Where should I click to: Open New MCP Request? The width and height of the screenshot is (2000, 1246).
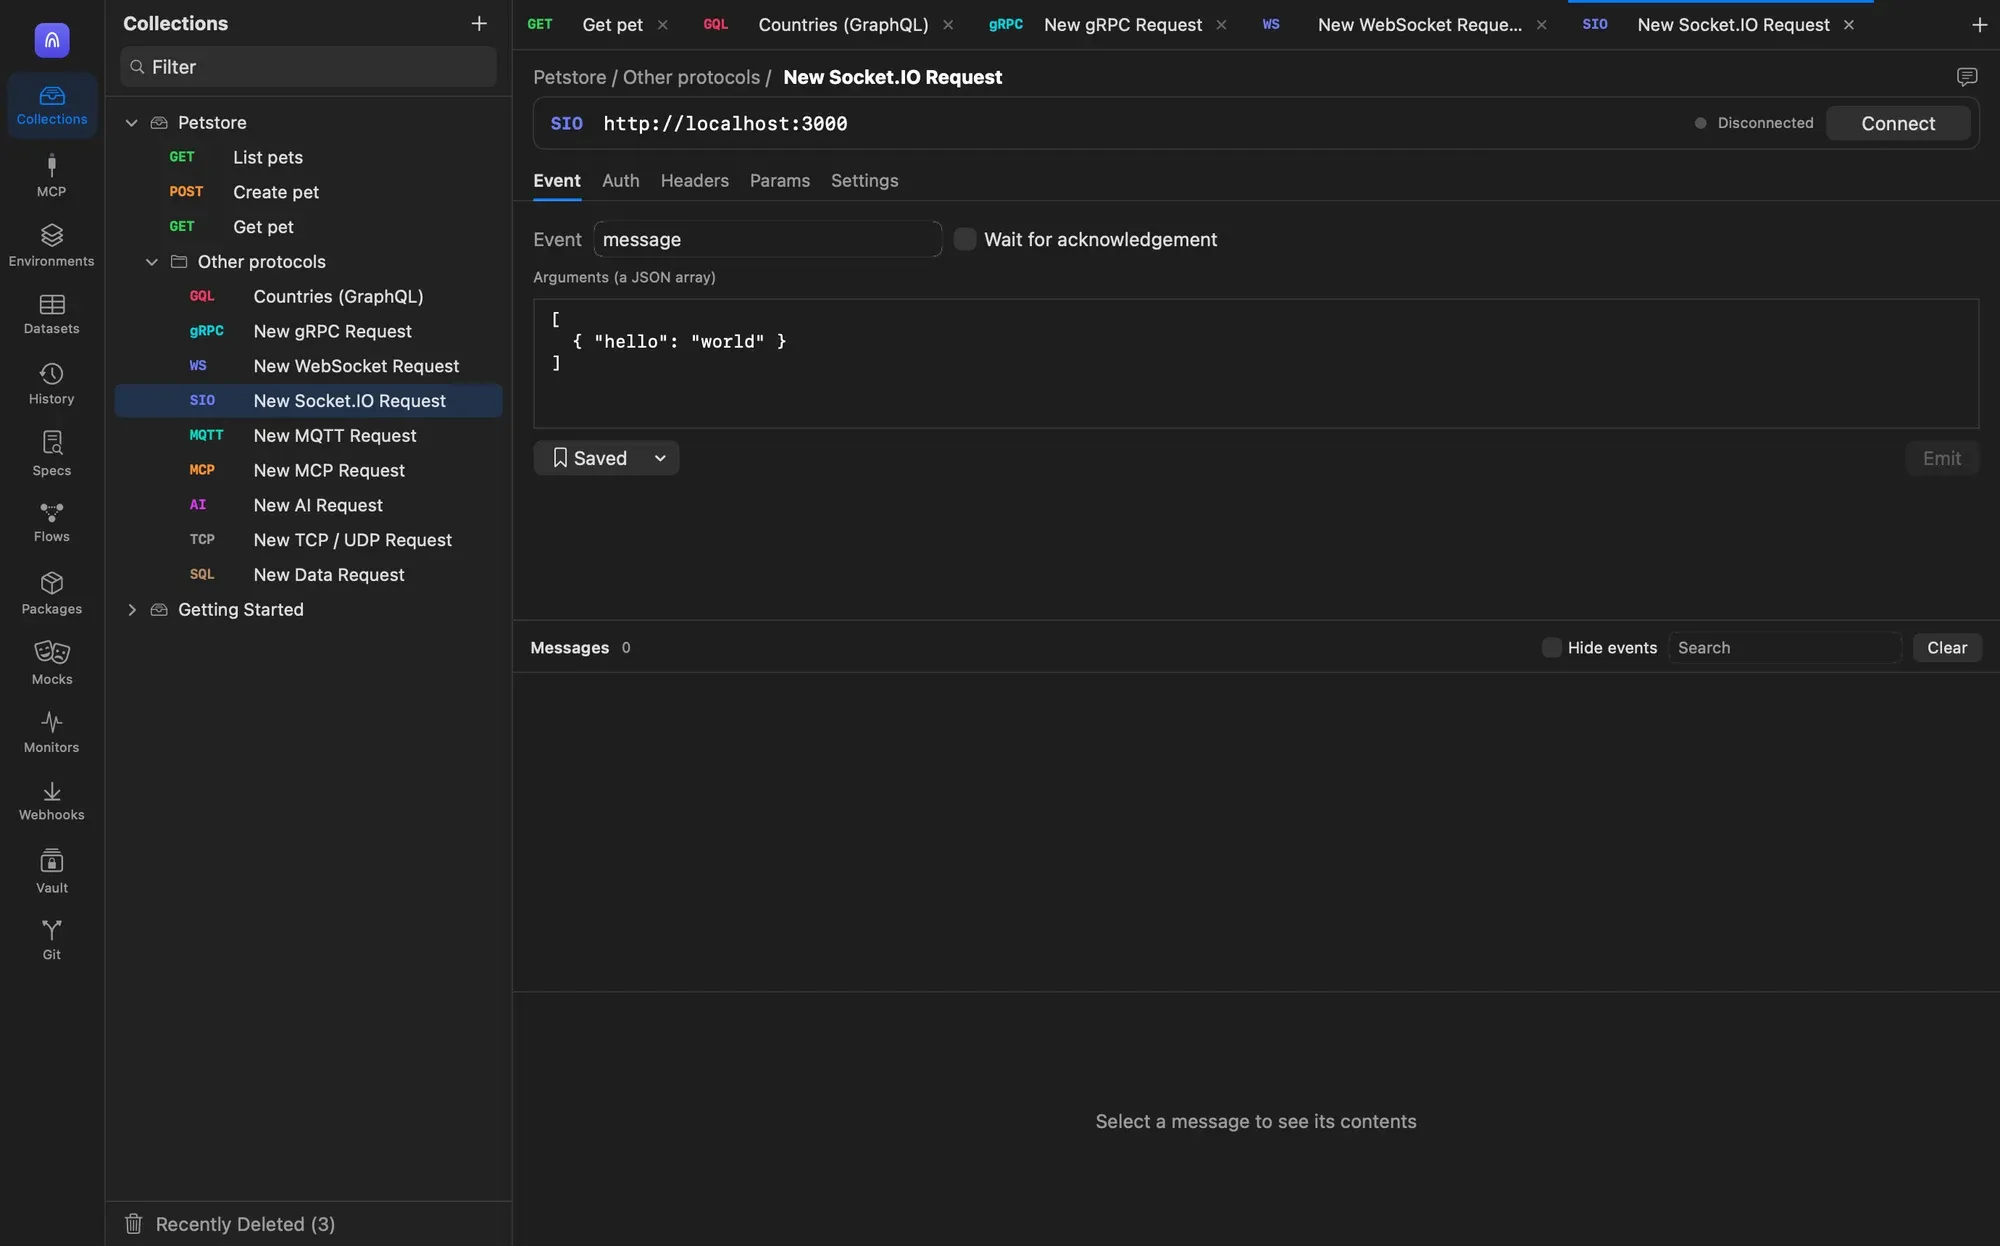pyautogui.click(x=308, y=470)
